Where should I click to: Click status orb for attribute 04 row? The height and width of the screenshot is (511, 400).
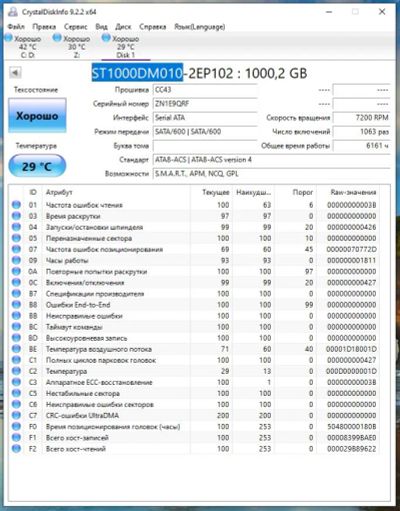tap(16, 227)
